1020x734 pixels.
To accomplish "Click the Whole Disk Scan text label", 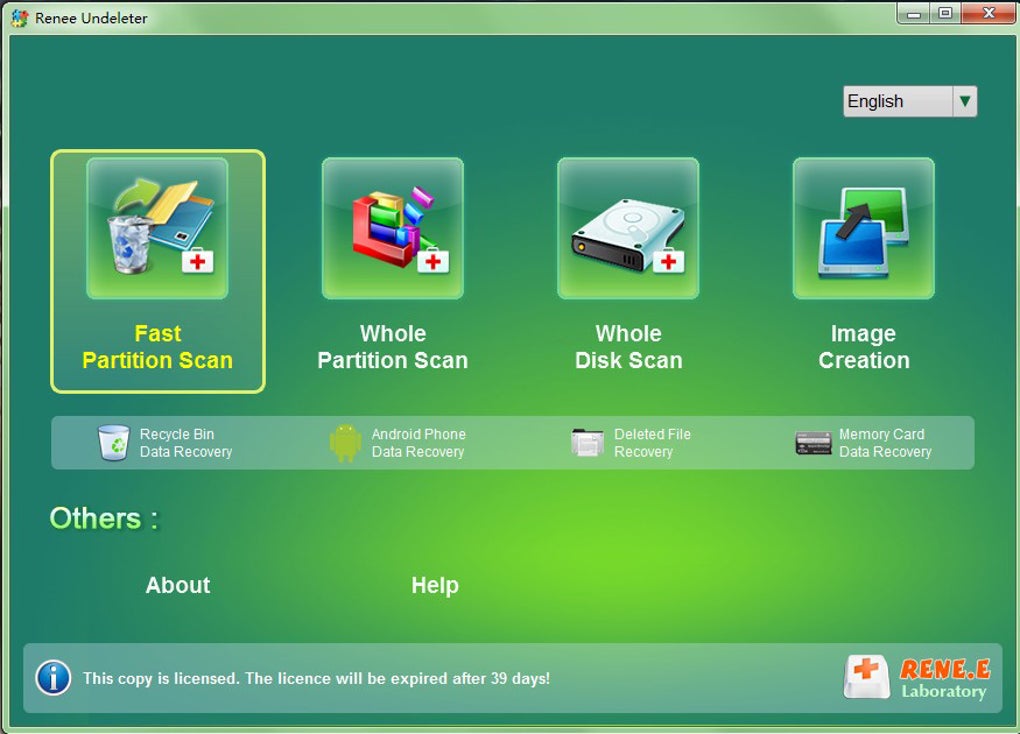I will (628, 347).
